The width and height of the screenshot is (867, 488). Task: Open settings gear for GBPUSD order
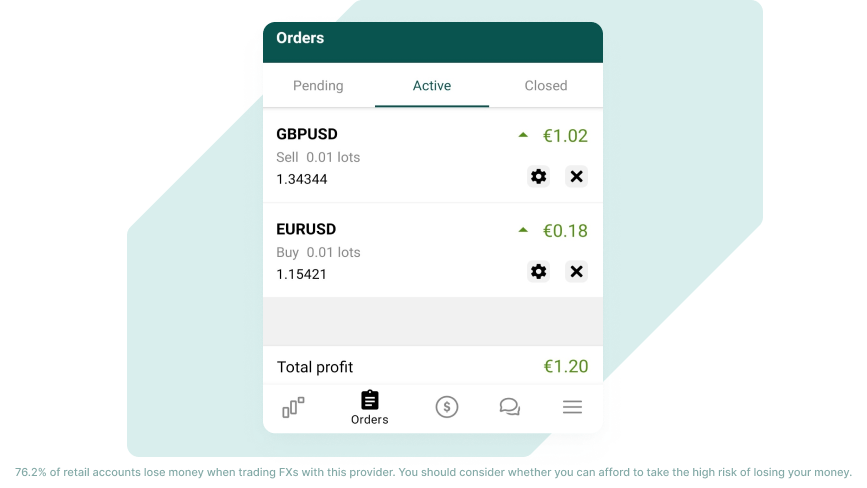point(538,176)
